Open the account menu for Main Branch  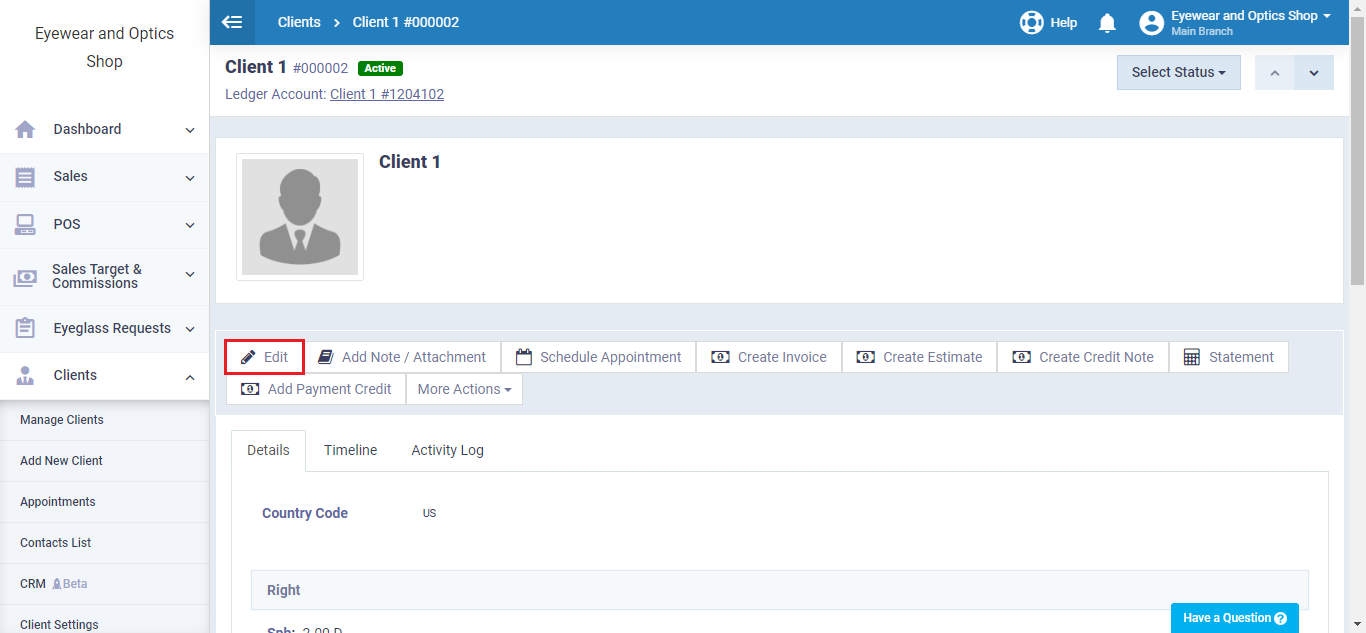pyautogui.click(x=1236, y=22)
